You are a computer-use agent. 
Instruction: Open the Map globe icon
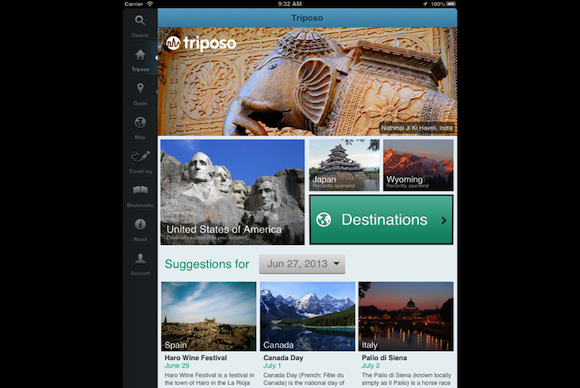(x=140, y=122)
